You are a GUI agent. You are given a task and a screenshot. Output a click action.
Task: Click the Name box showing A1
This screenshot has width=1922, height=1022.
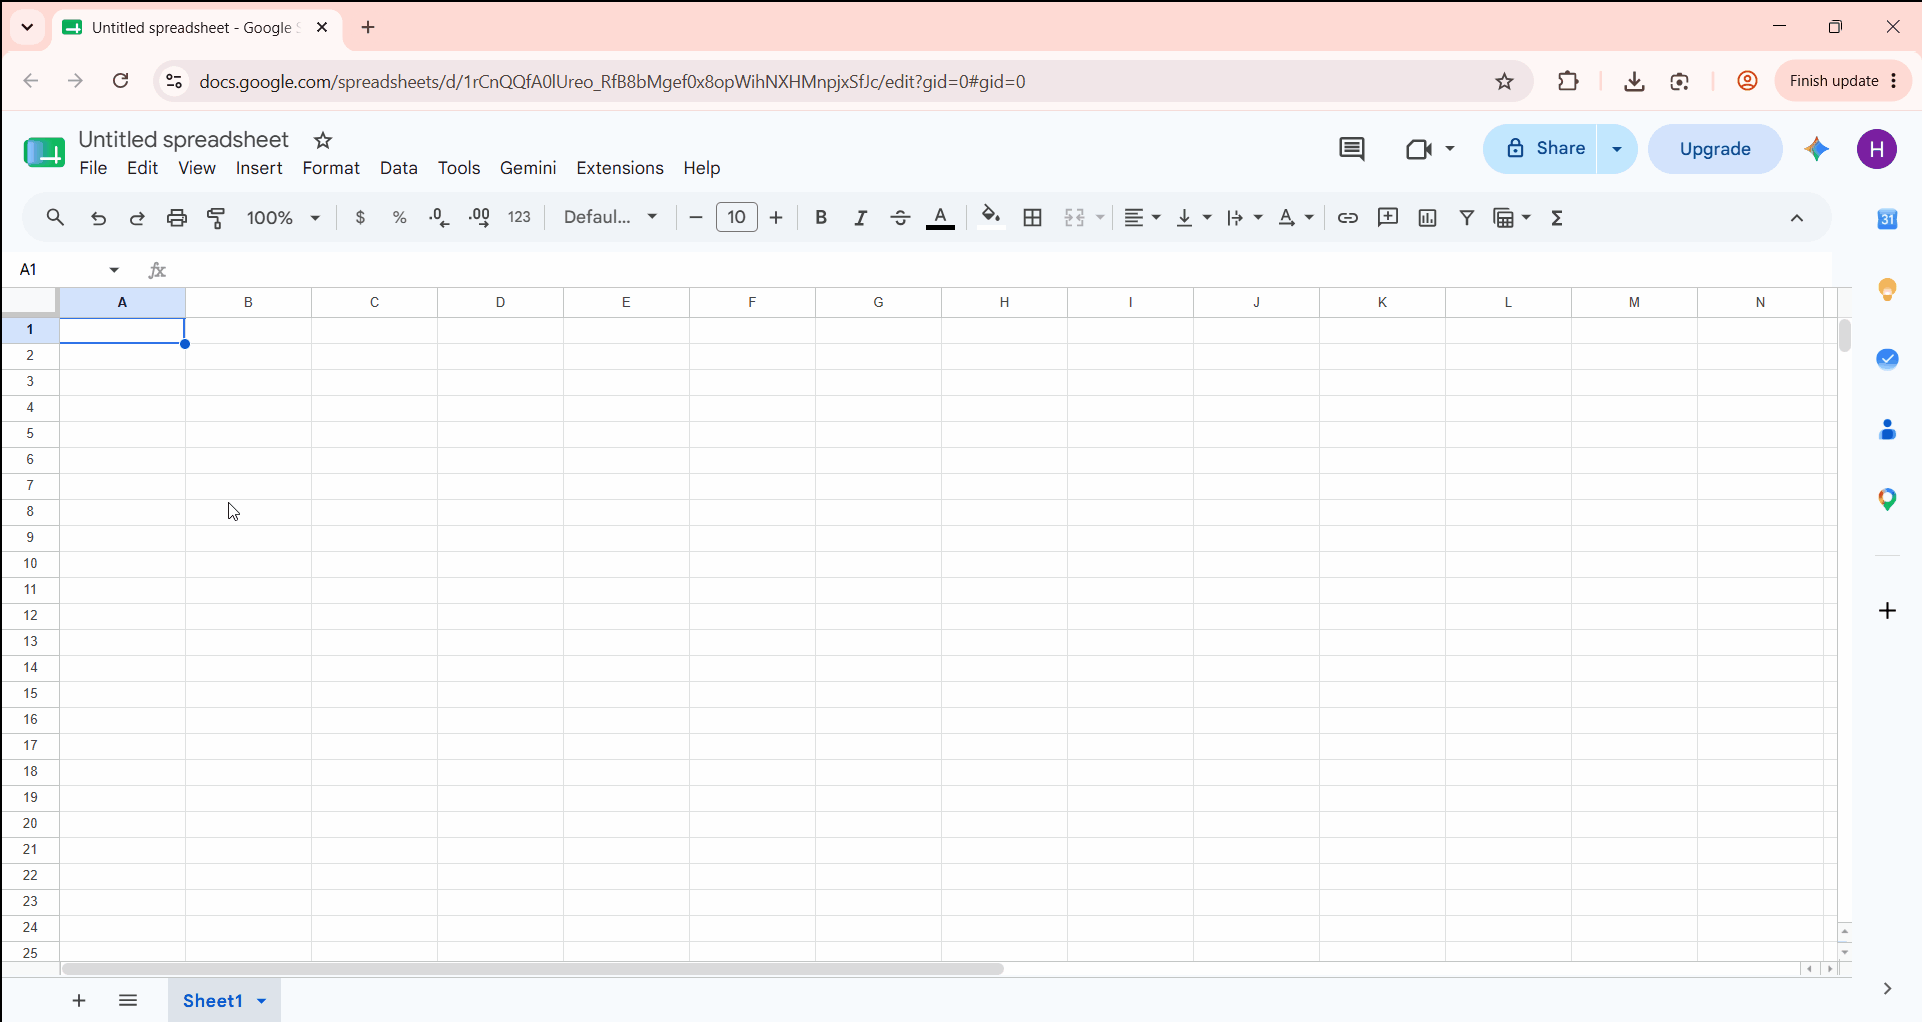click(70, 270)
